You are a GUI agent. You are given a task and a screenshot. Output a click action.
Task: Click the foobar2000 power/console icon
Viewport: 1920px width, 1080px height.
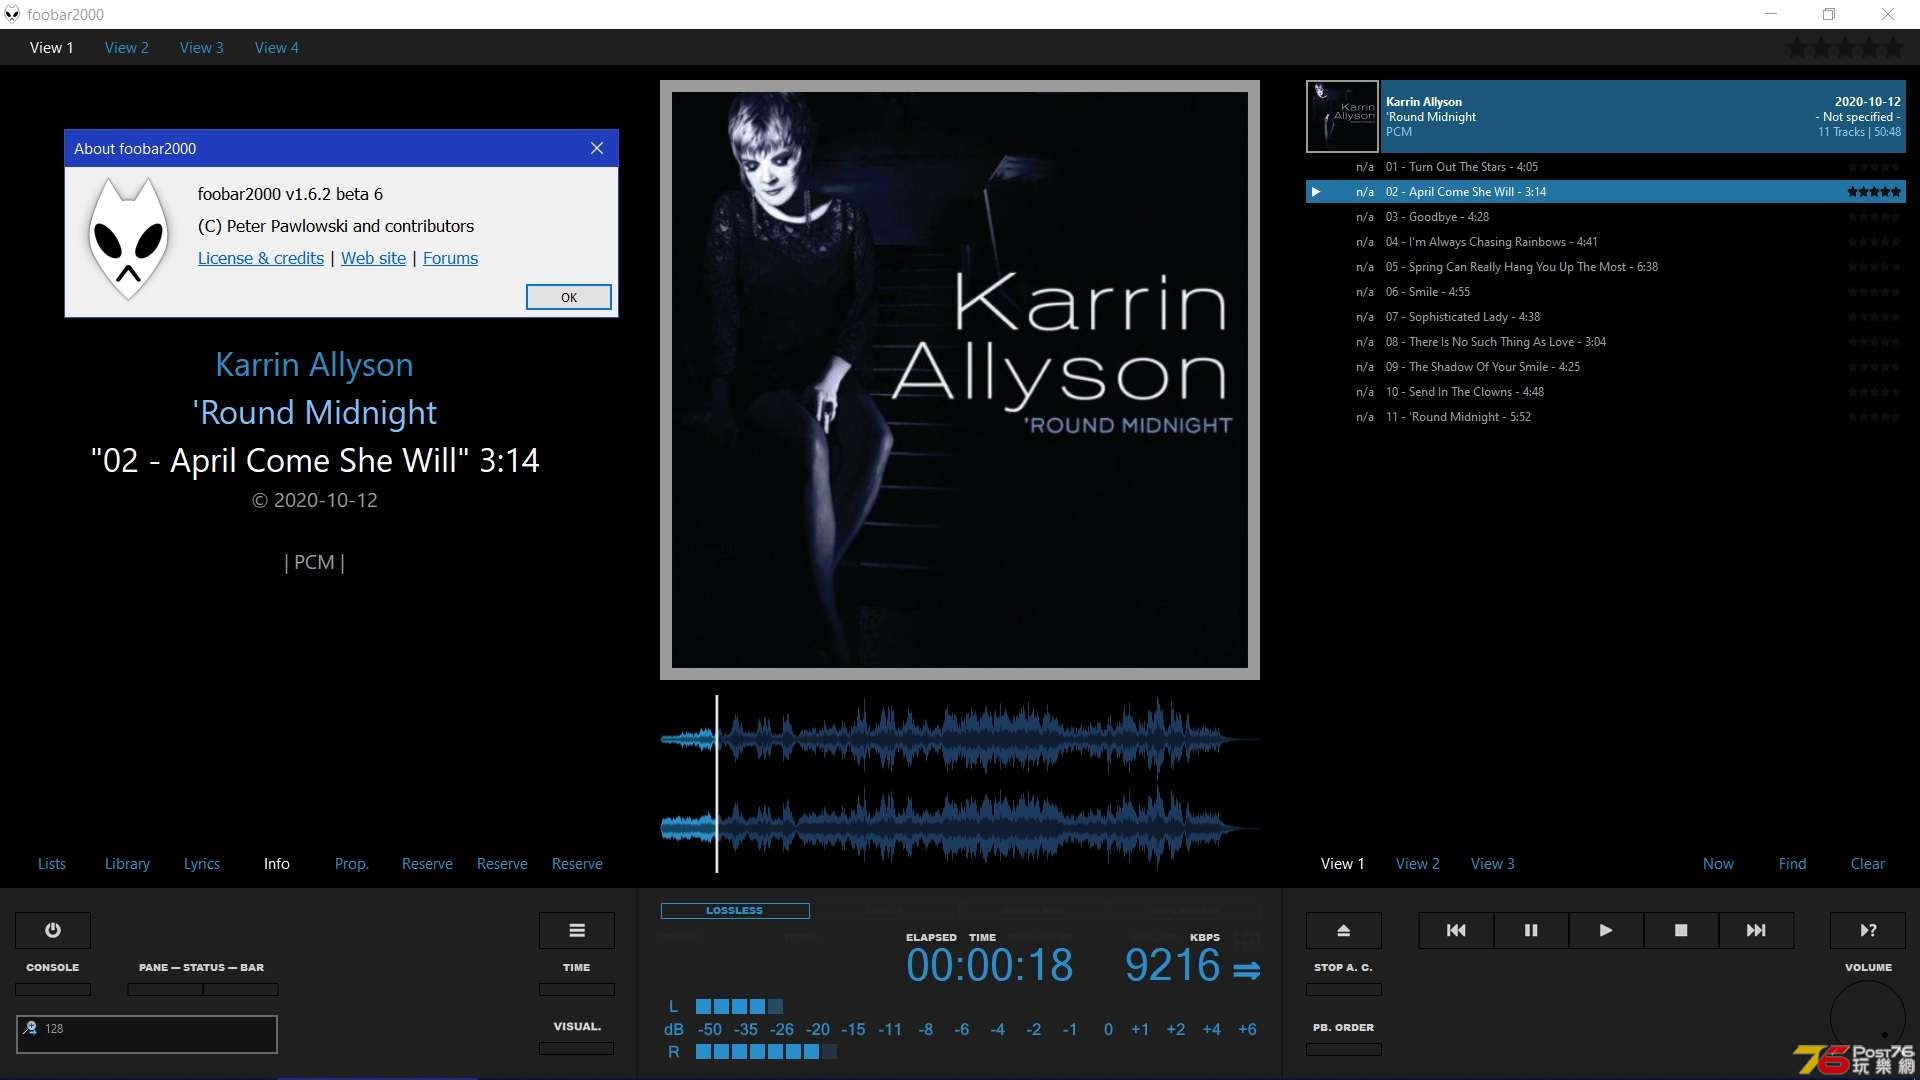pos(51,930)
